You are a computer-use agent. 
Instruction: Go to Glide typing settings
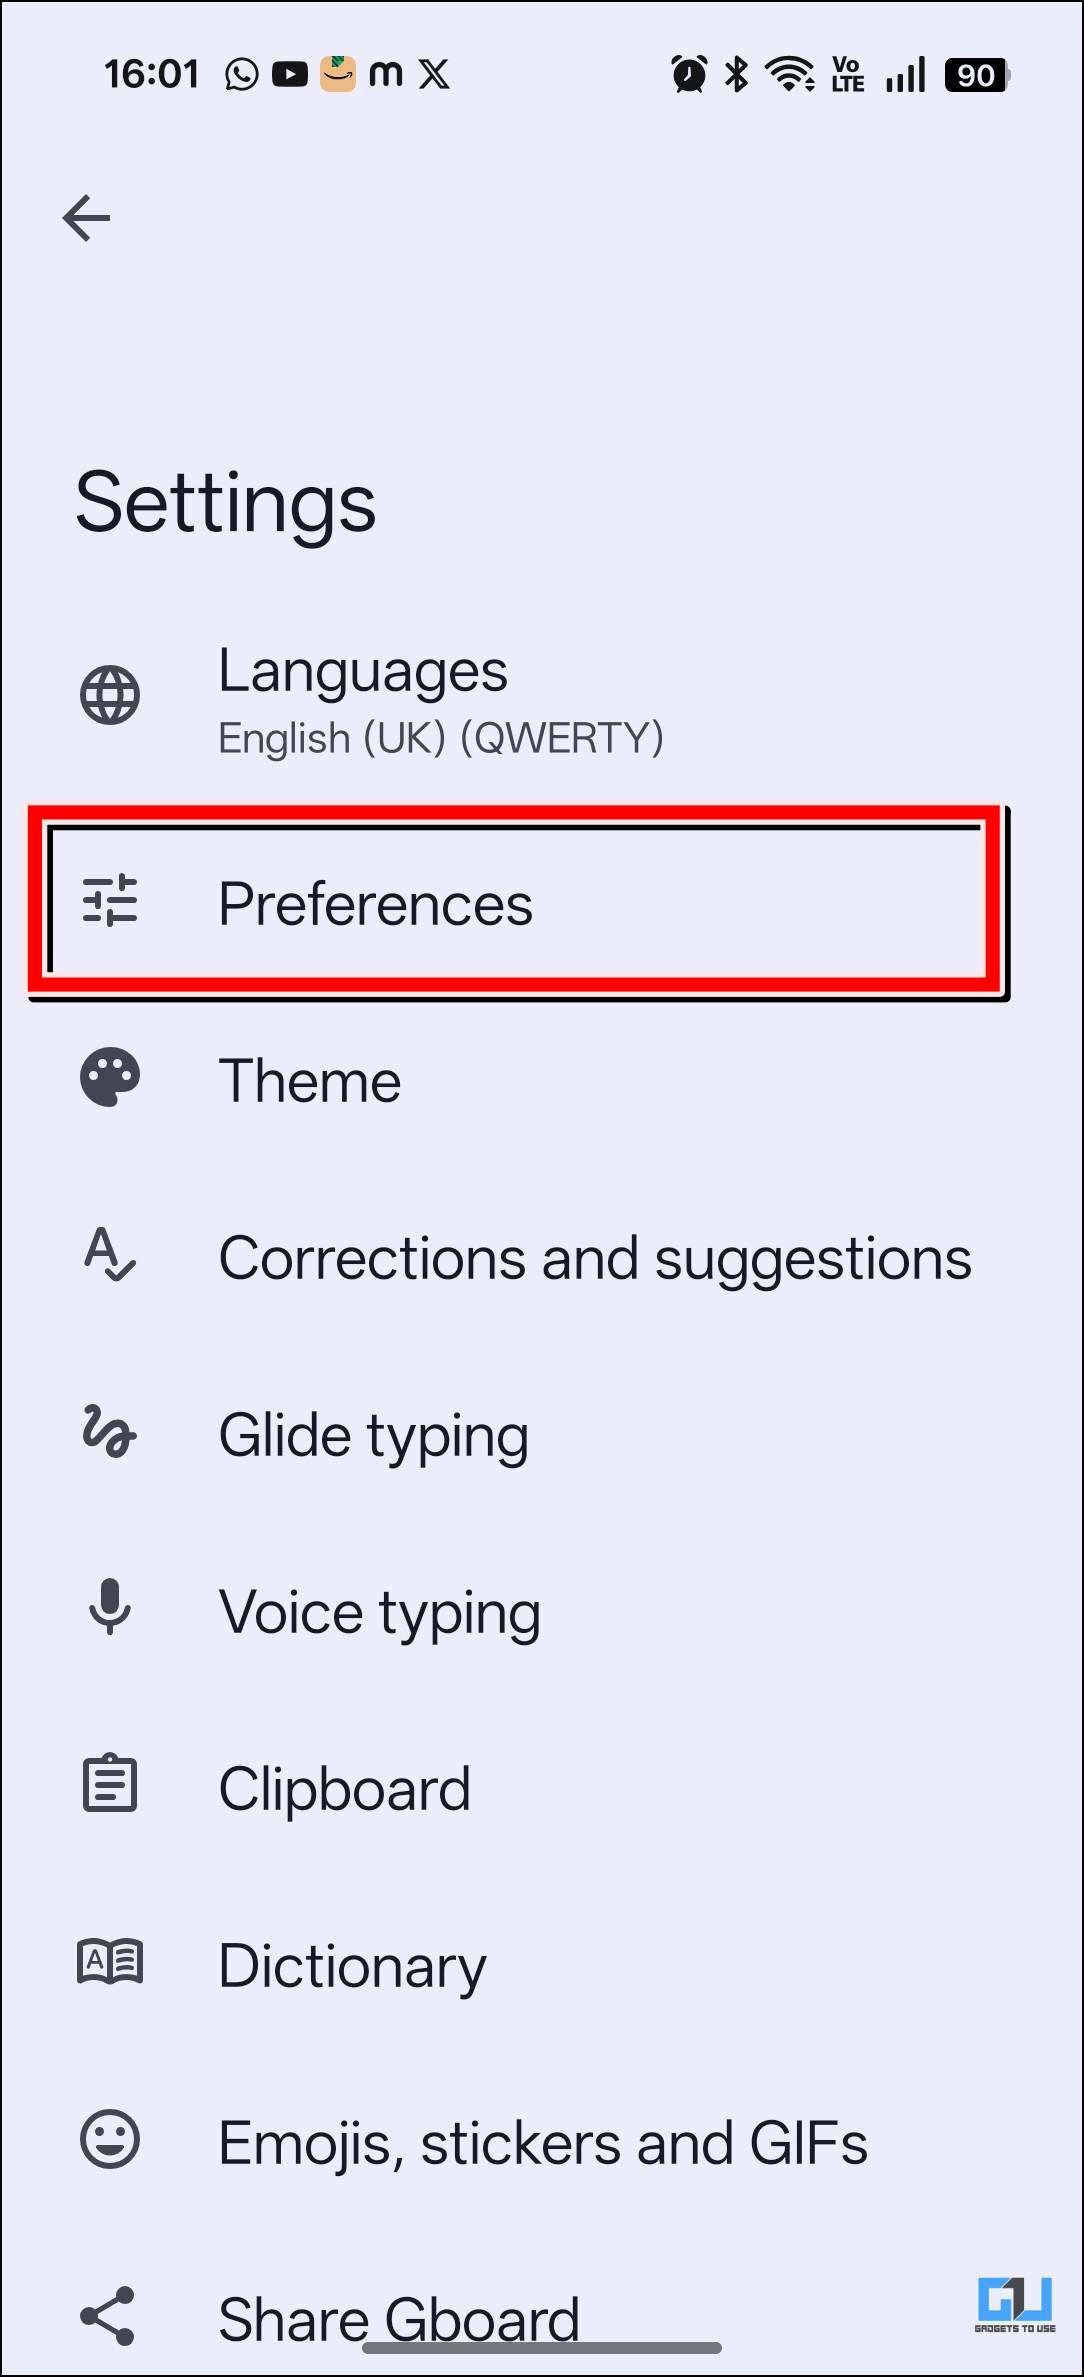point(373,1436)
